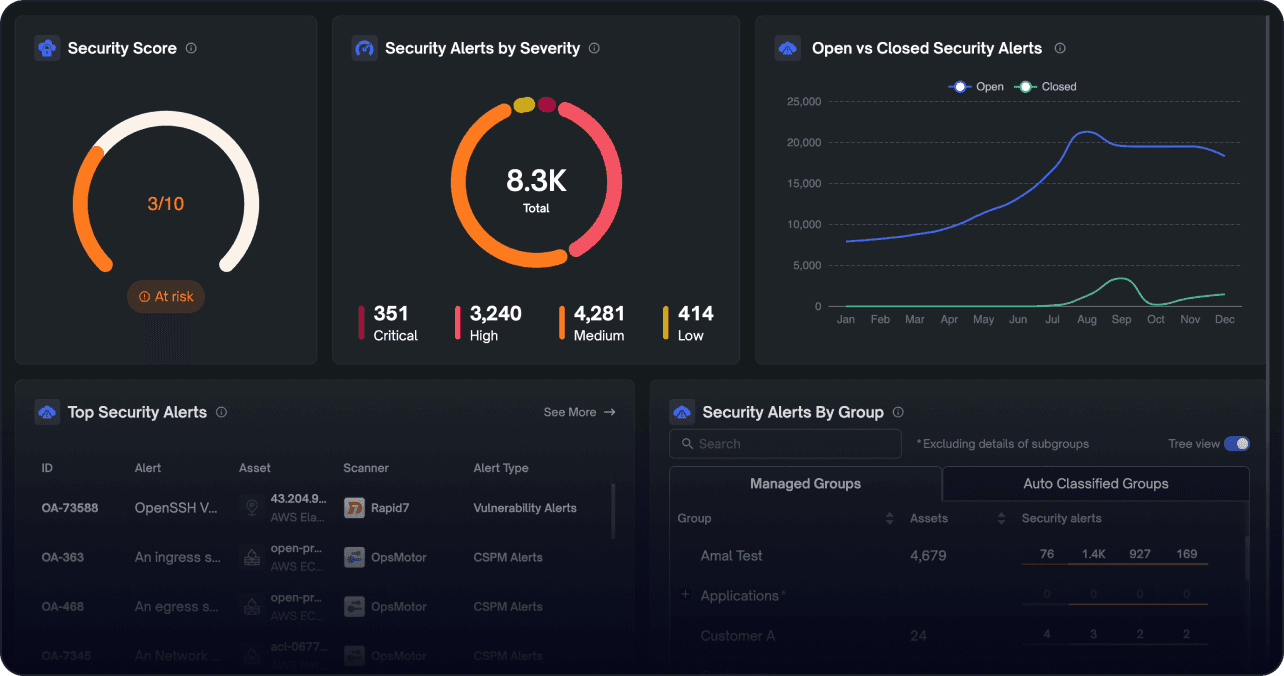1284x676 pixels.
Task: Toggle the Closed series in the chart legend
Action: (1046, 87)
